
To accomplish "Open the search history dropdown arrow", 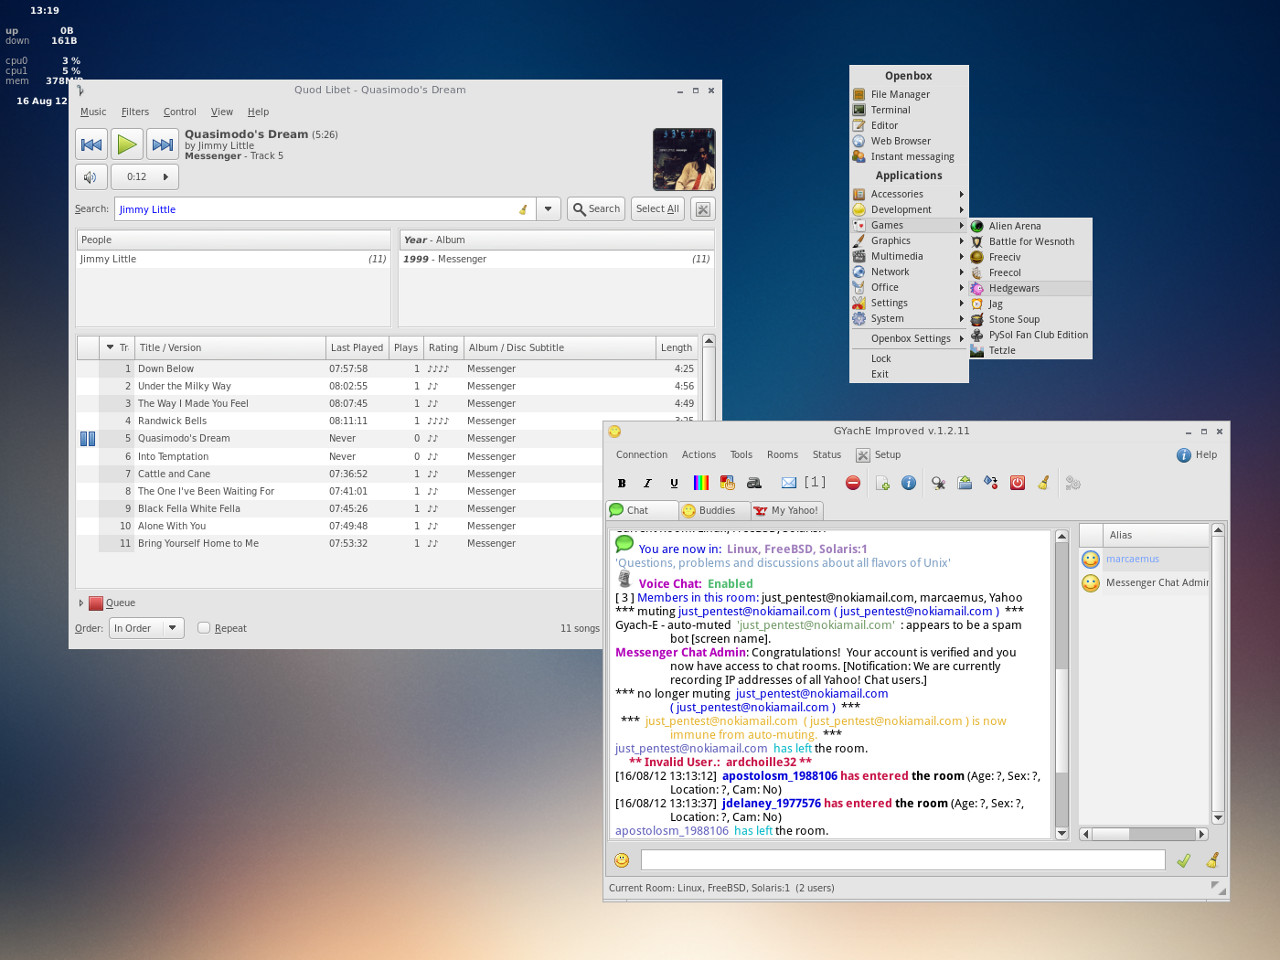I will click(548, 209).
